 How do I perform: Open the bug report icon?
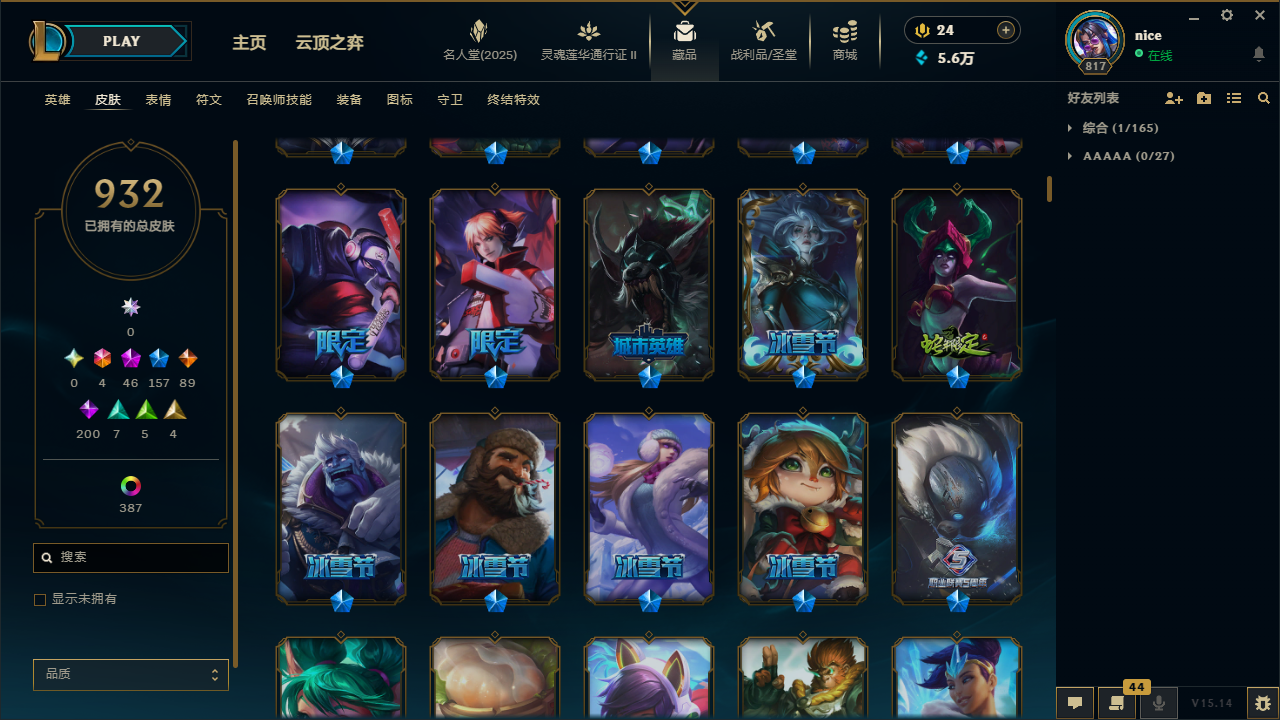point(1262,703)
